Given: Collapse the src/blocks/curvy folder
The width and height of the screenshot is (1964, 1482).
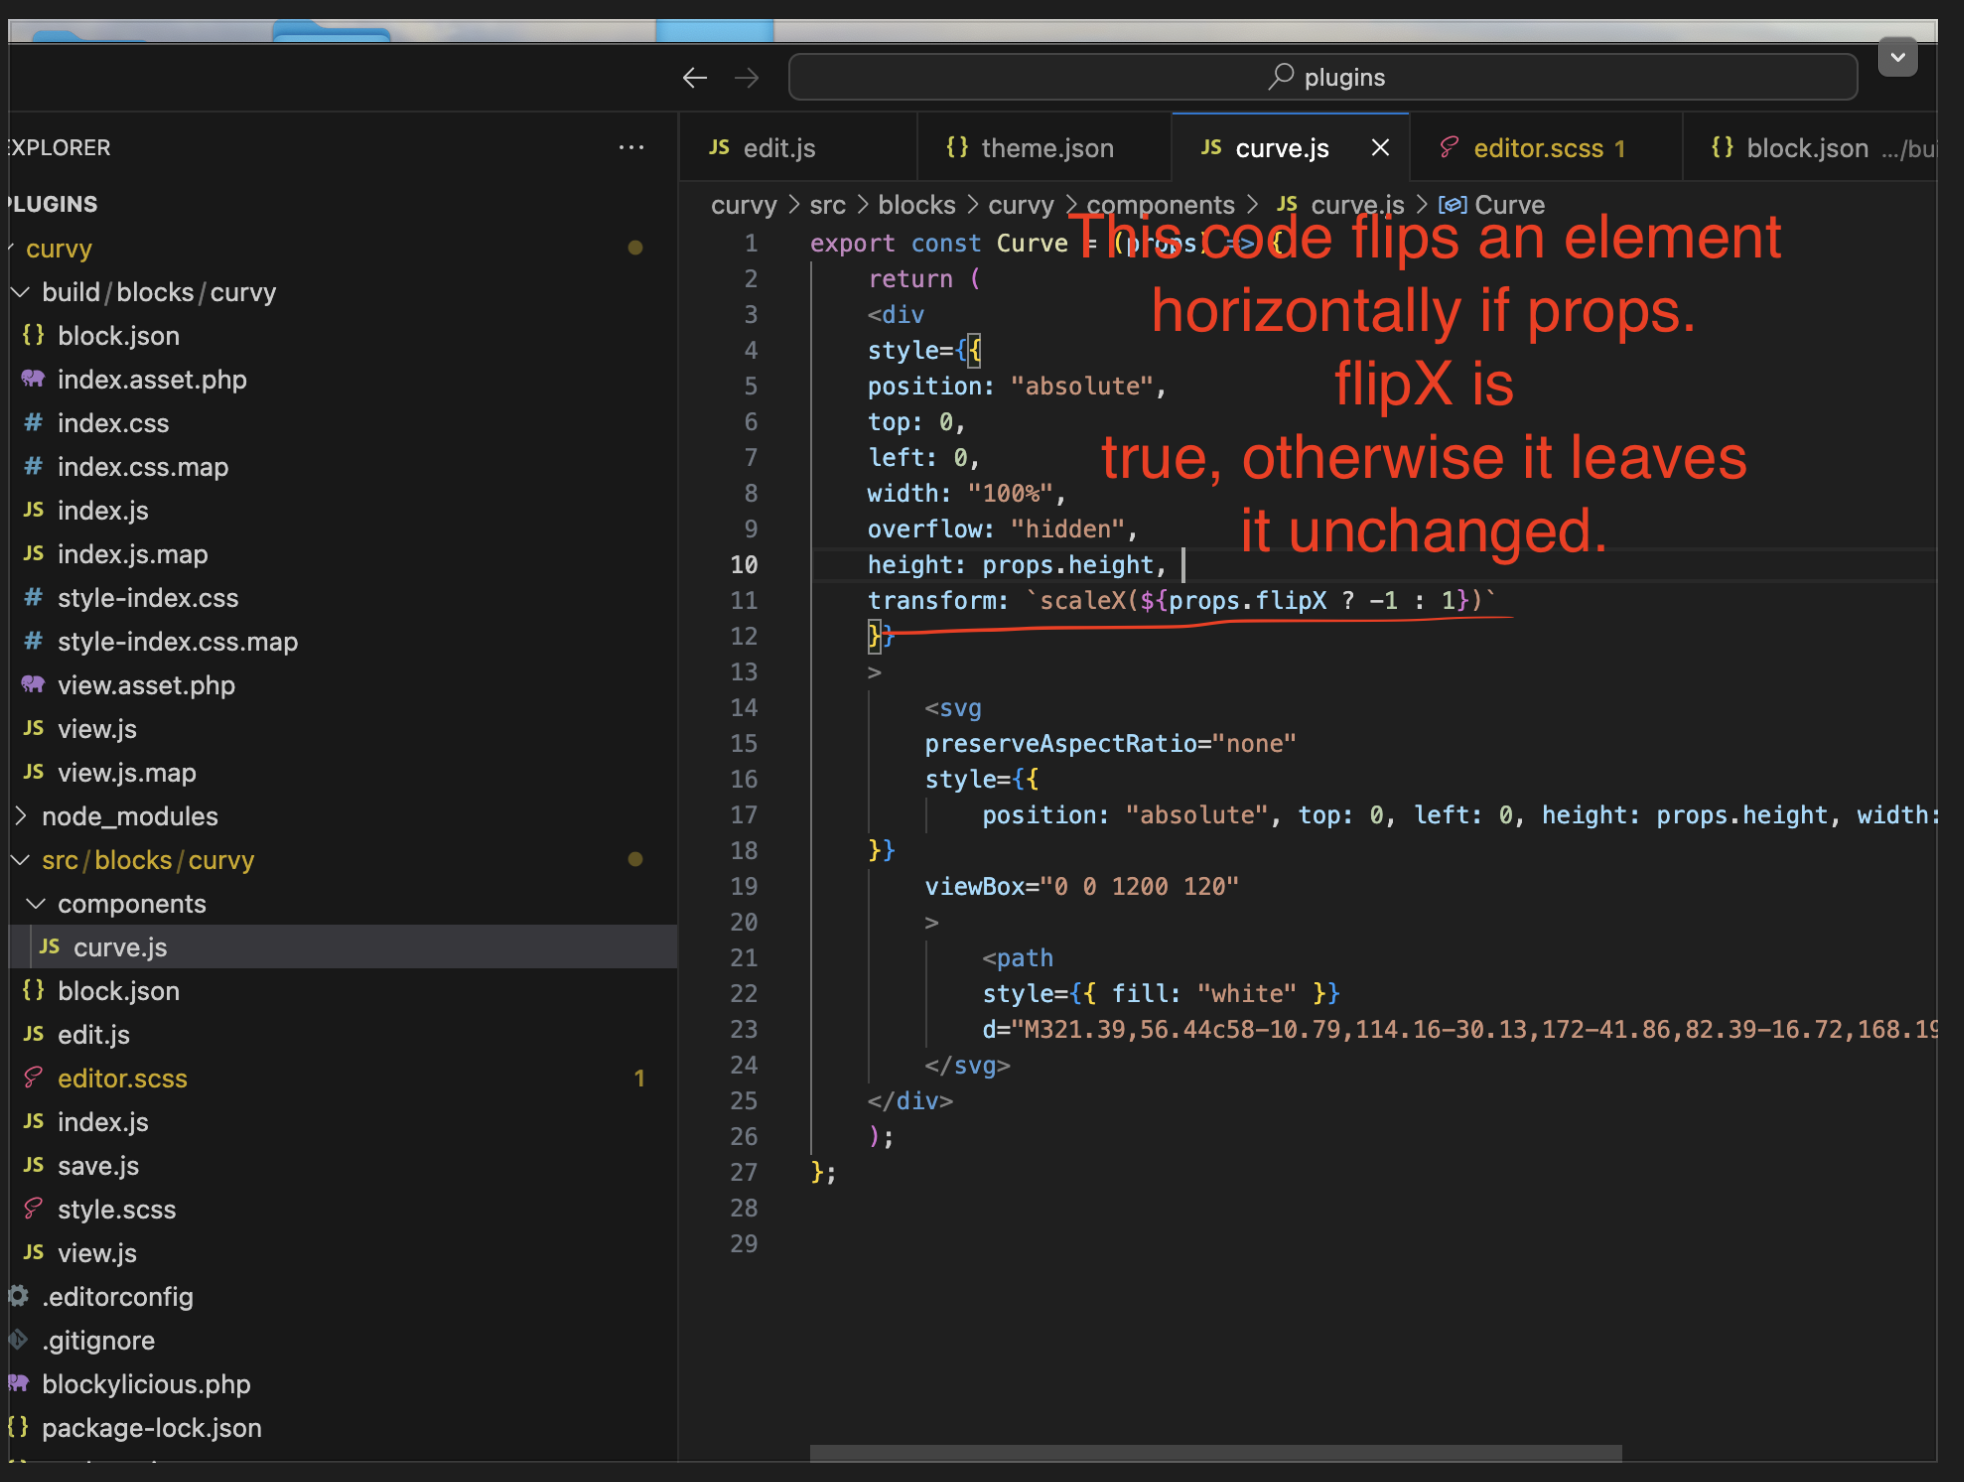Looking at the screenshot, I should point(344,860).
